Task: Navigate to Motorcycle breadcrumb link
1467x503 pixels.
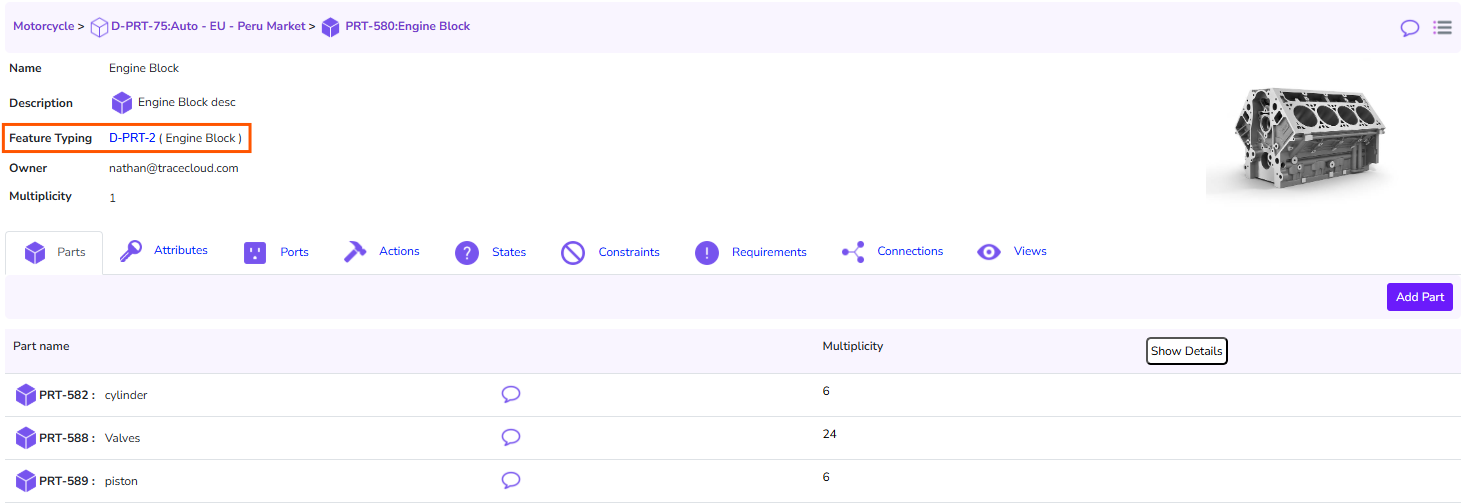Action: coord(44,26)
